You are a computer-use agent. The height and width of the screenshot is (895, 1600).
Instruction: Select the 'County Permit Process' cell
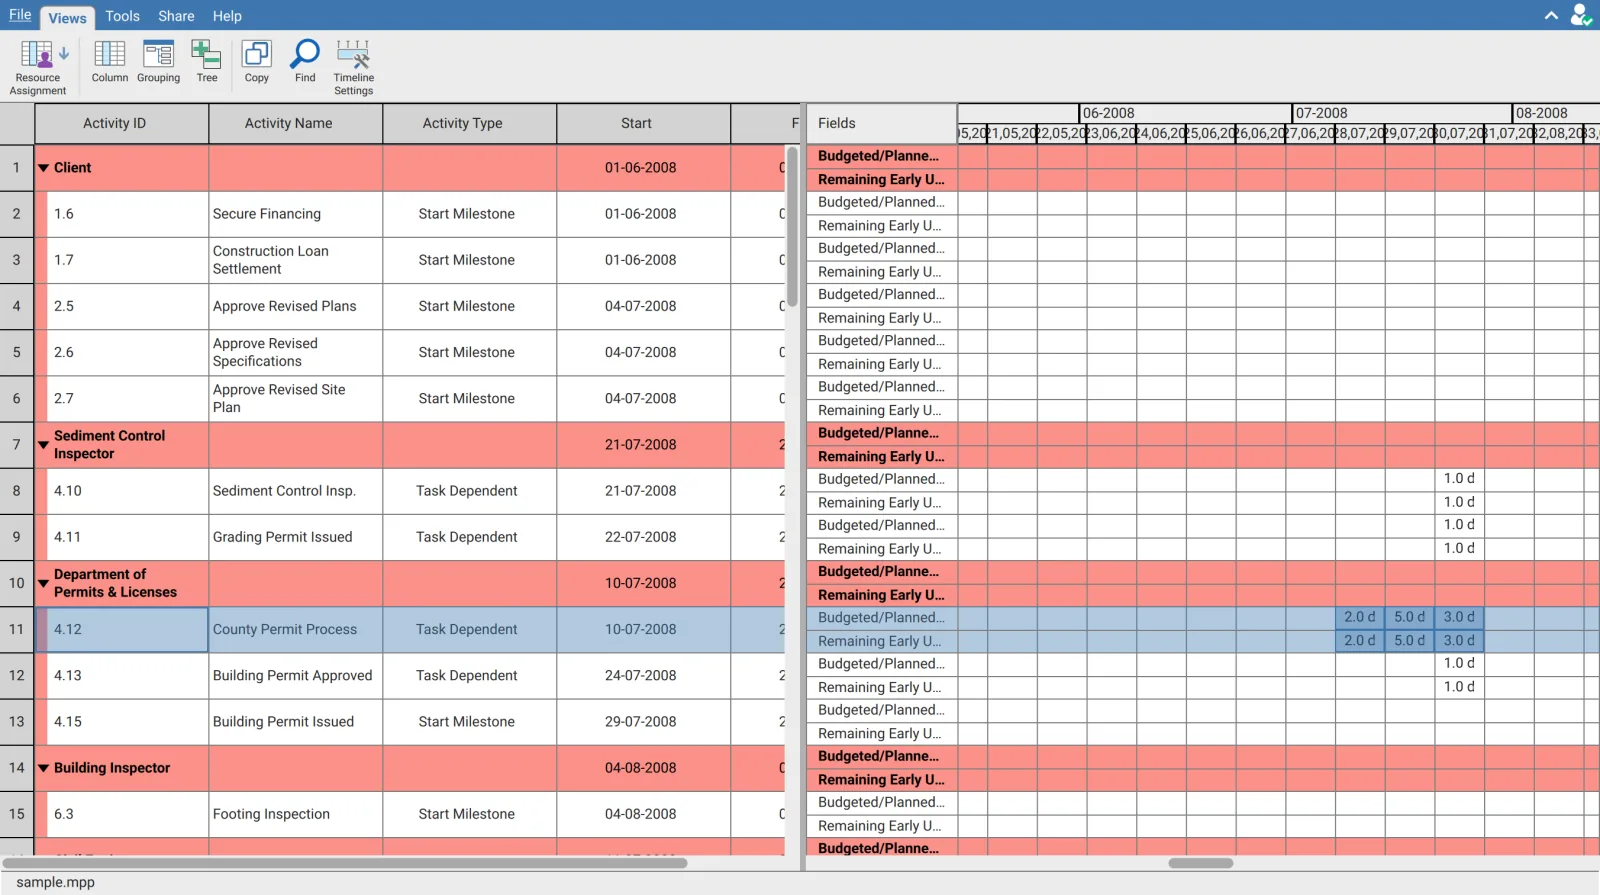point(295,630)
